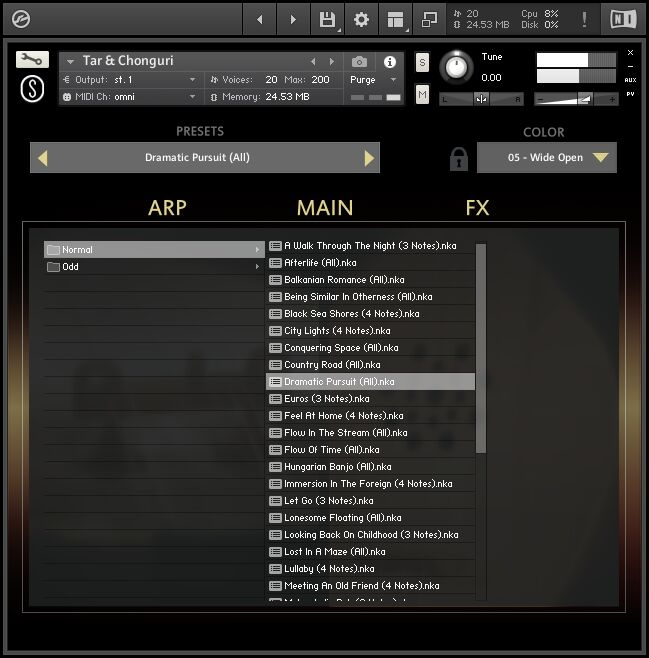The height and width of the screenshot is (658, 649).
Task: Open the Color dropdown 05 - Wide Open
Action: (546, 158)
